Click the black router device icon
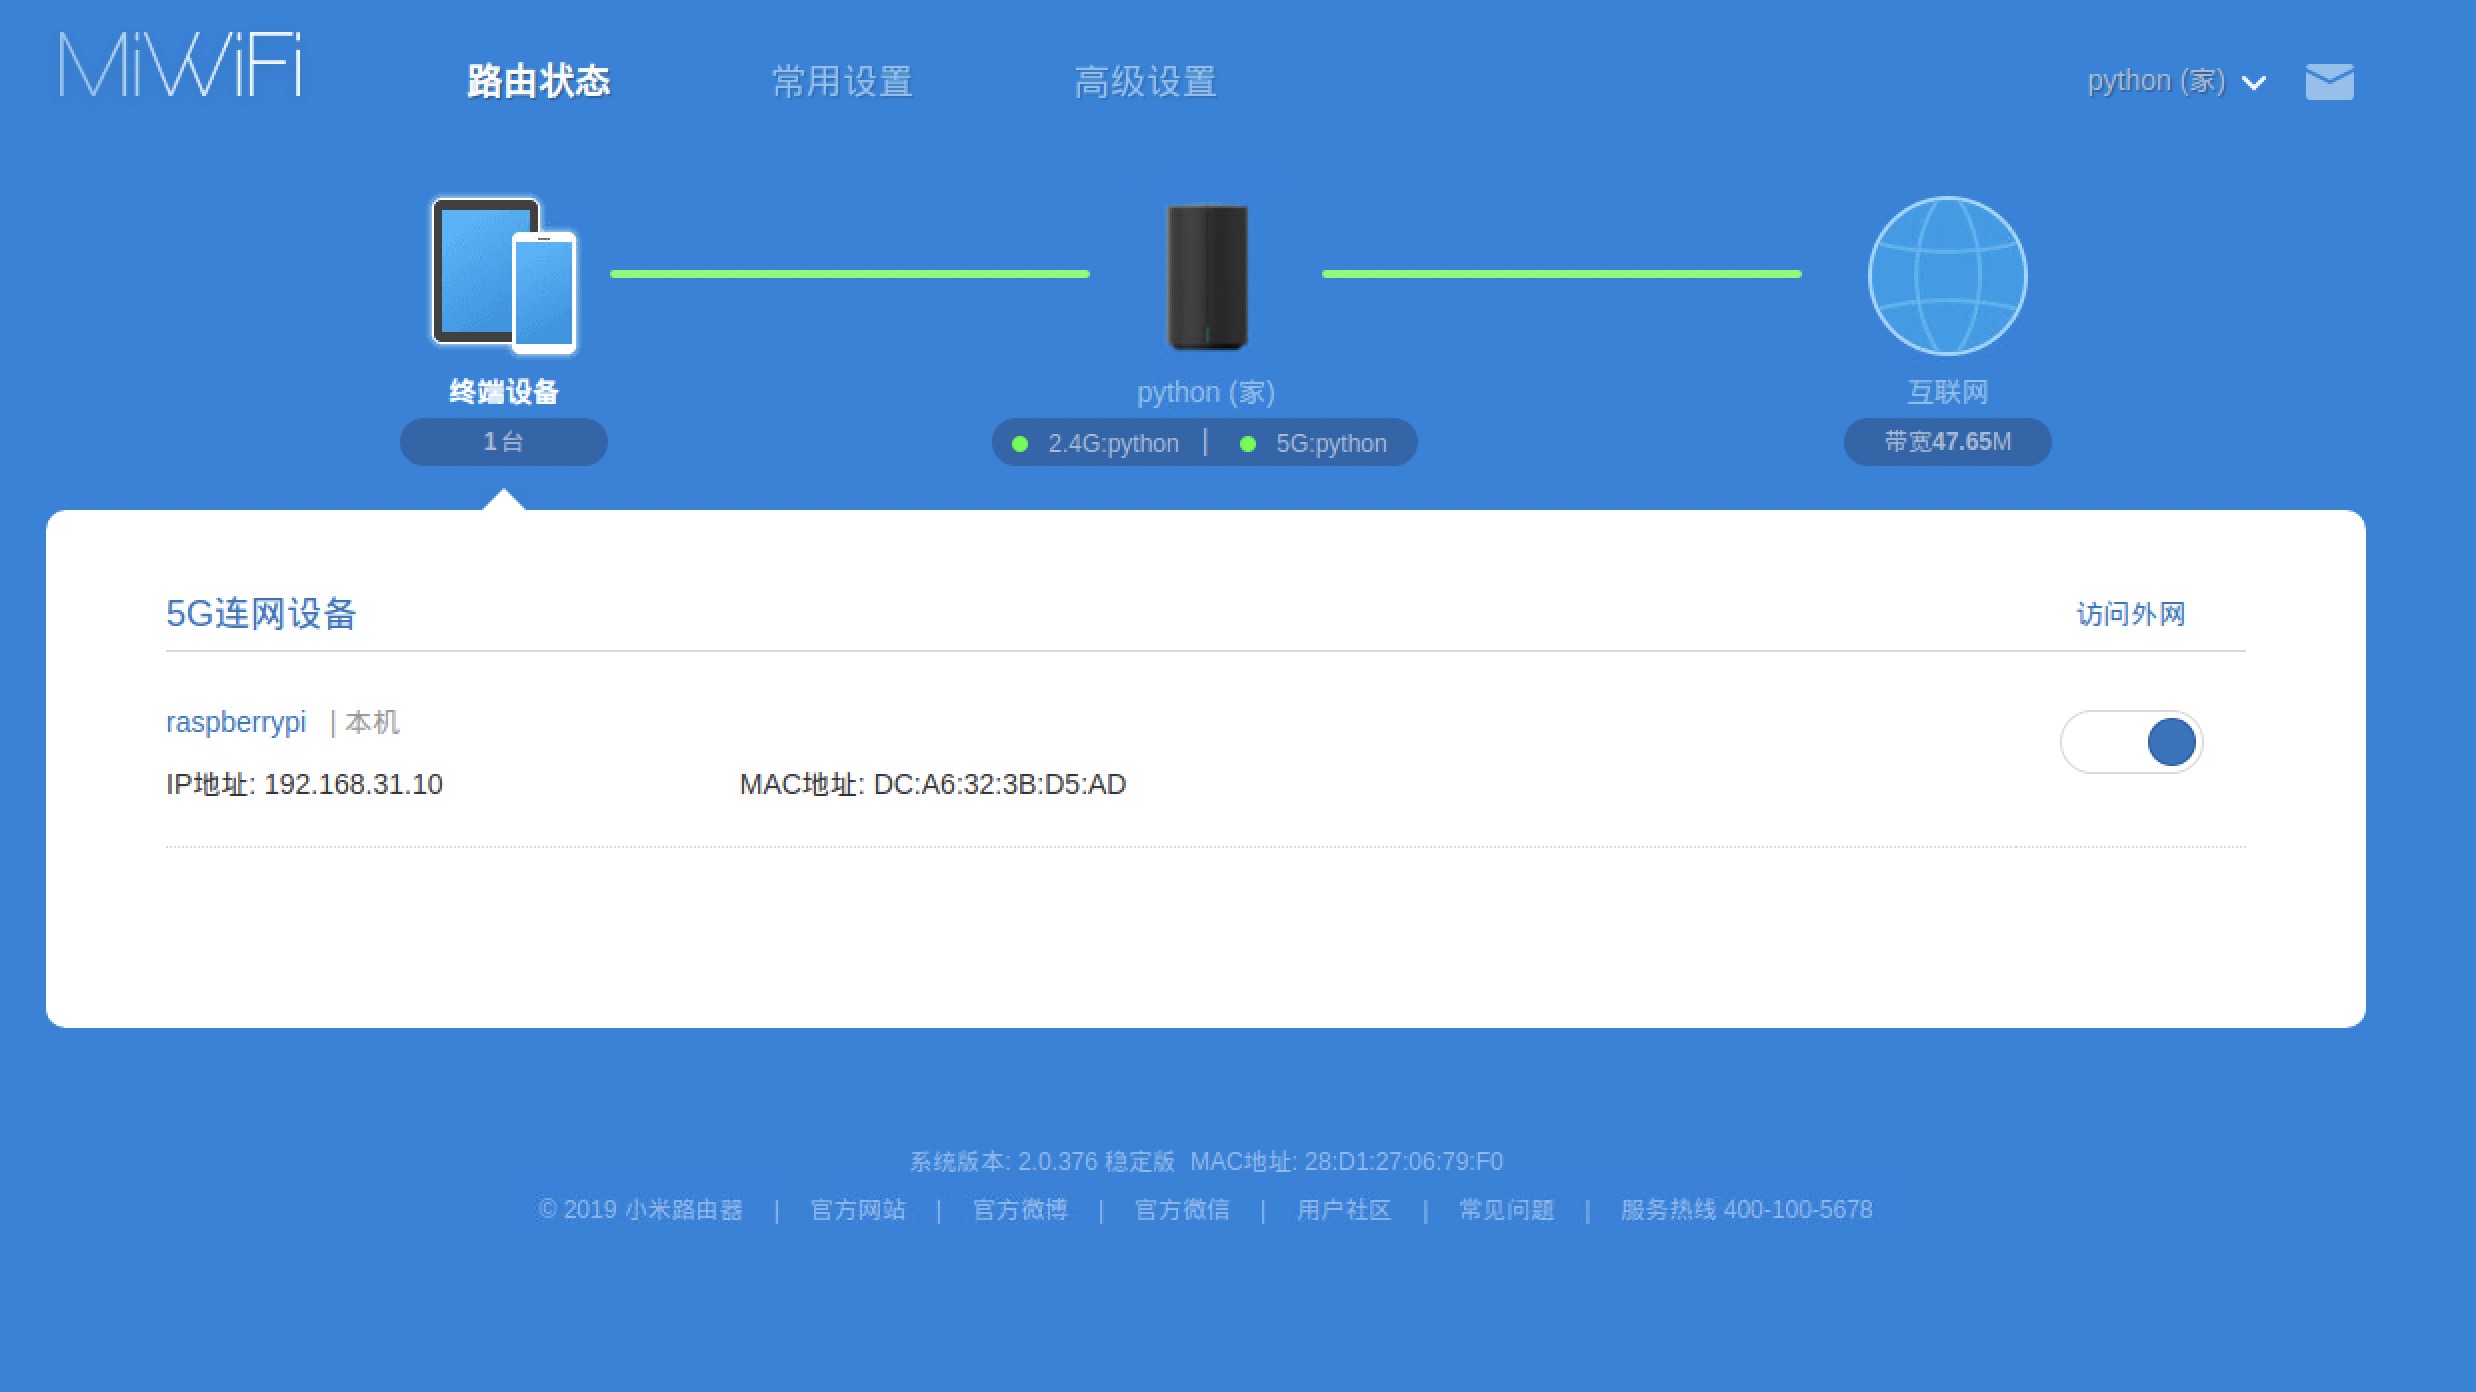Screen dimensions: 2476x1392 1207,277
